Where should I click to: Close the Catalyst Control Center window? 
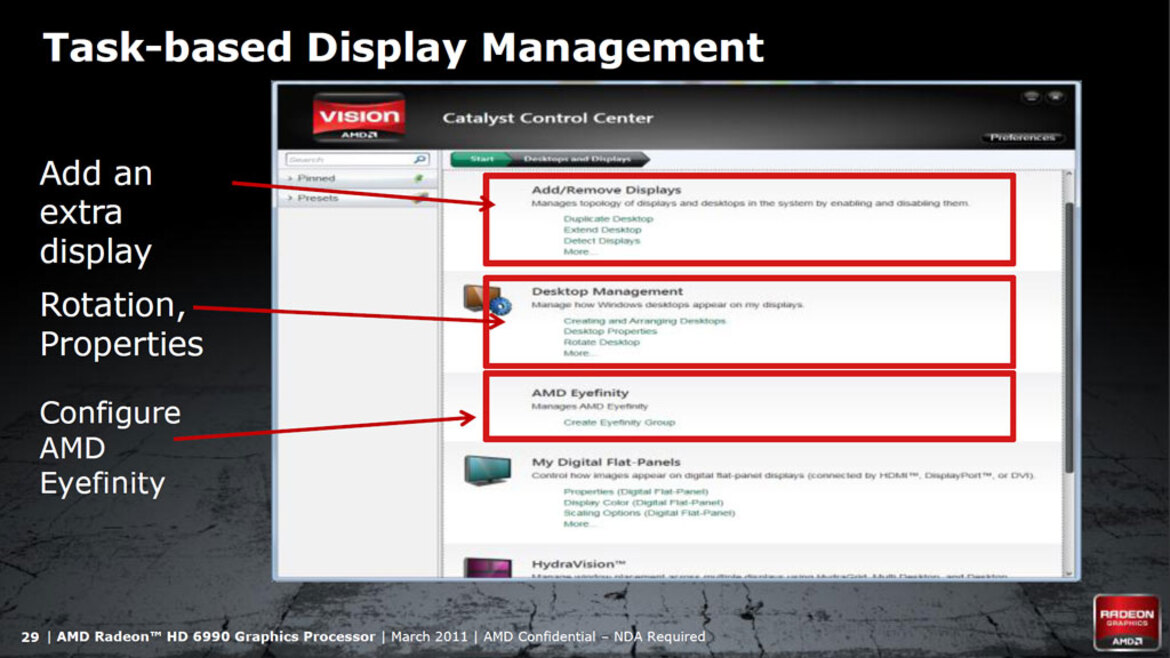point(1055,96)
